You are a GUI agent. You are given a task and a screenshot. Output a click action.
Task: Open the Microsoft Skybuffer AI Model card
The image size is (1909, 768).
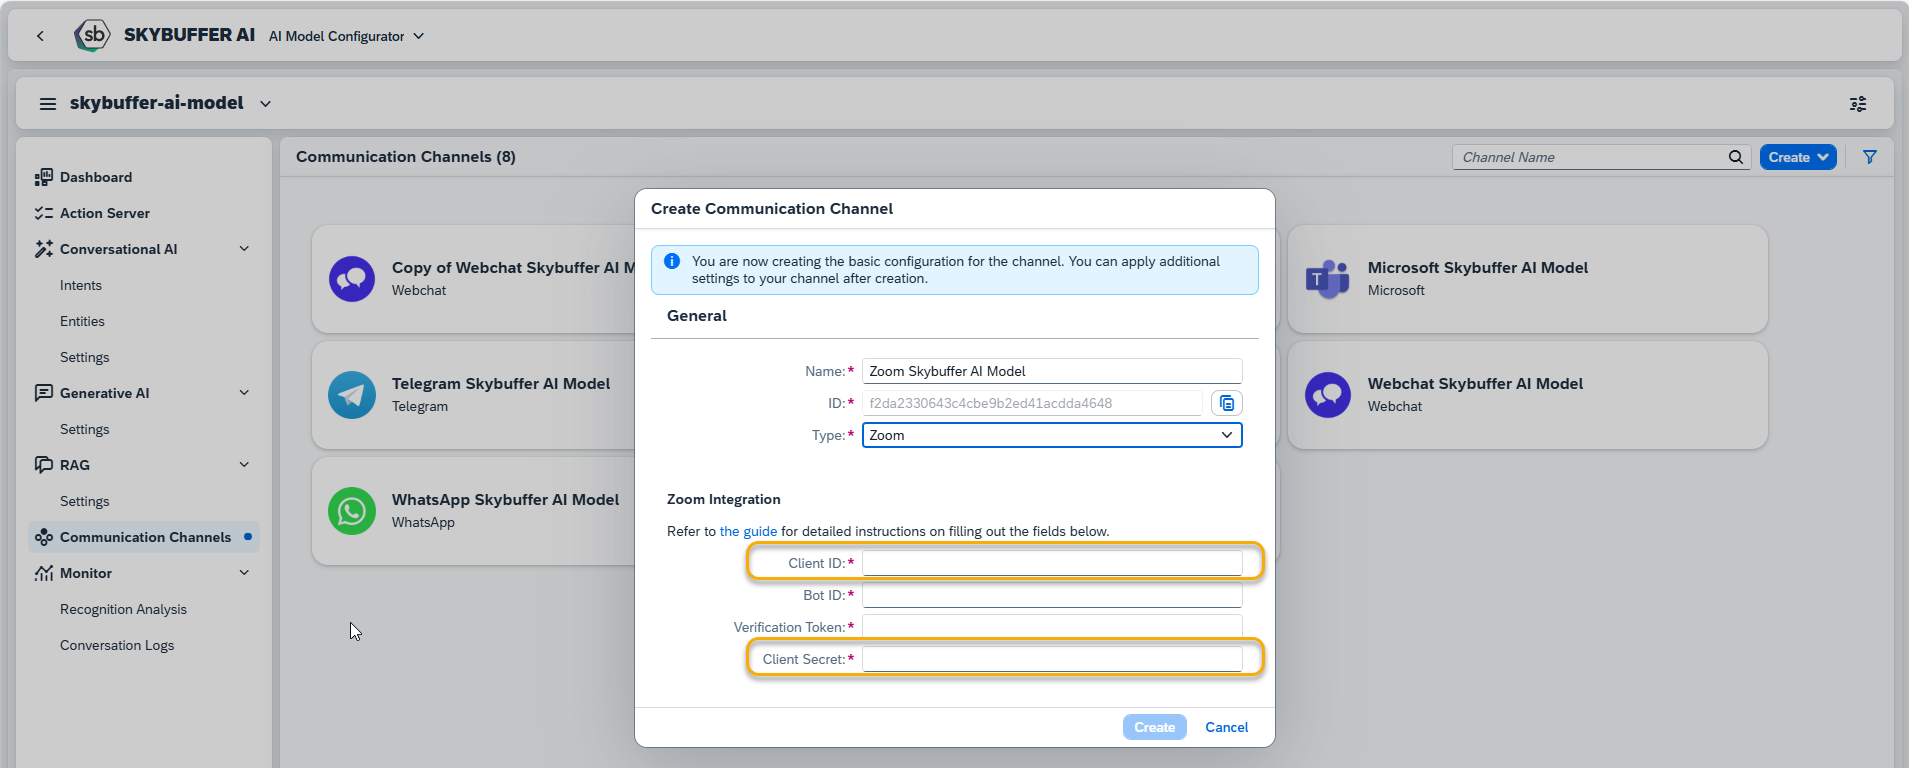click(x=1527, y=279)
